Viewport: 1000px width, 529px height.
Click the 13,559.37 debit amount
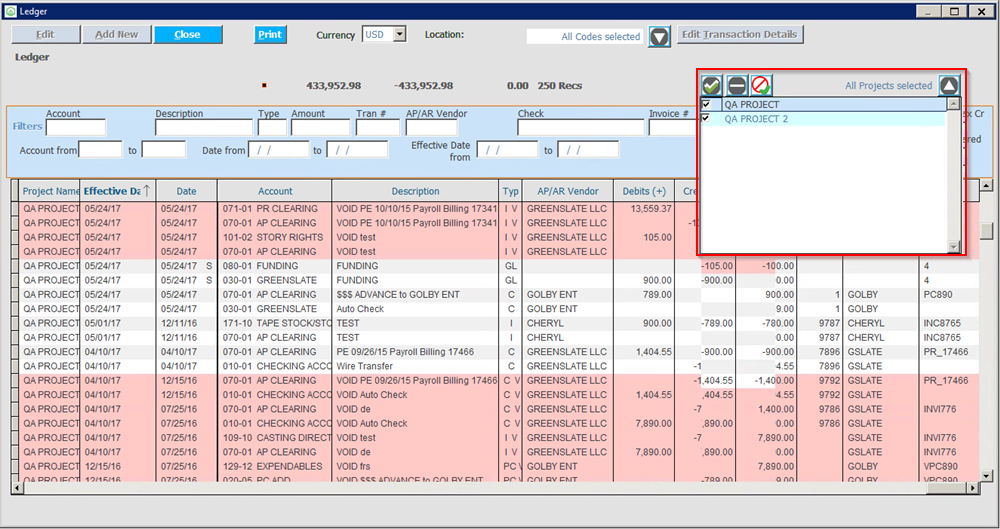[651, 209]
